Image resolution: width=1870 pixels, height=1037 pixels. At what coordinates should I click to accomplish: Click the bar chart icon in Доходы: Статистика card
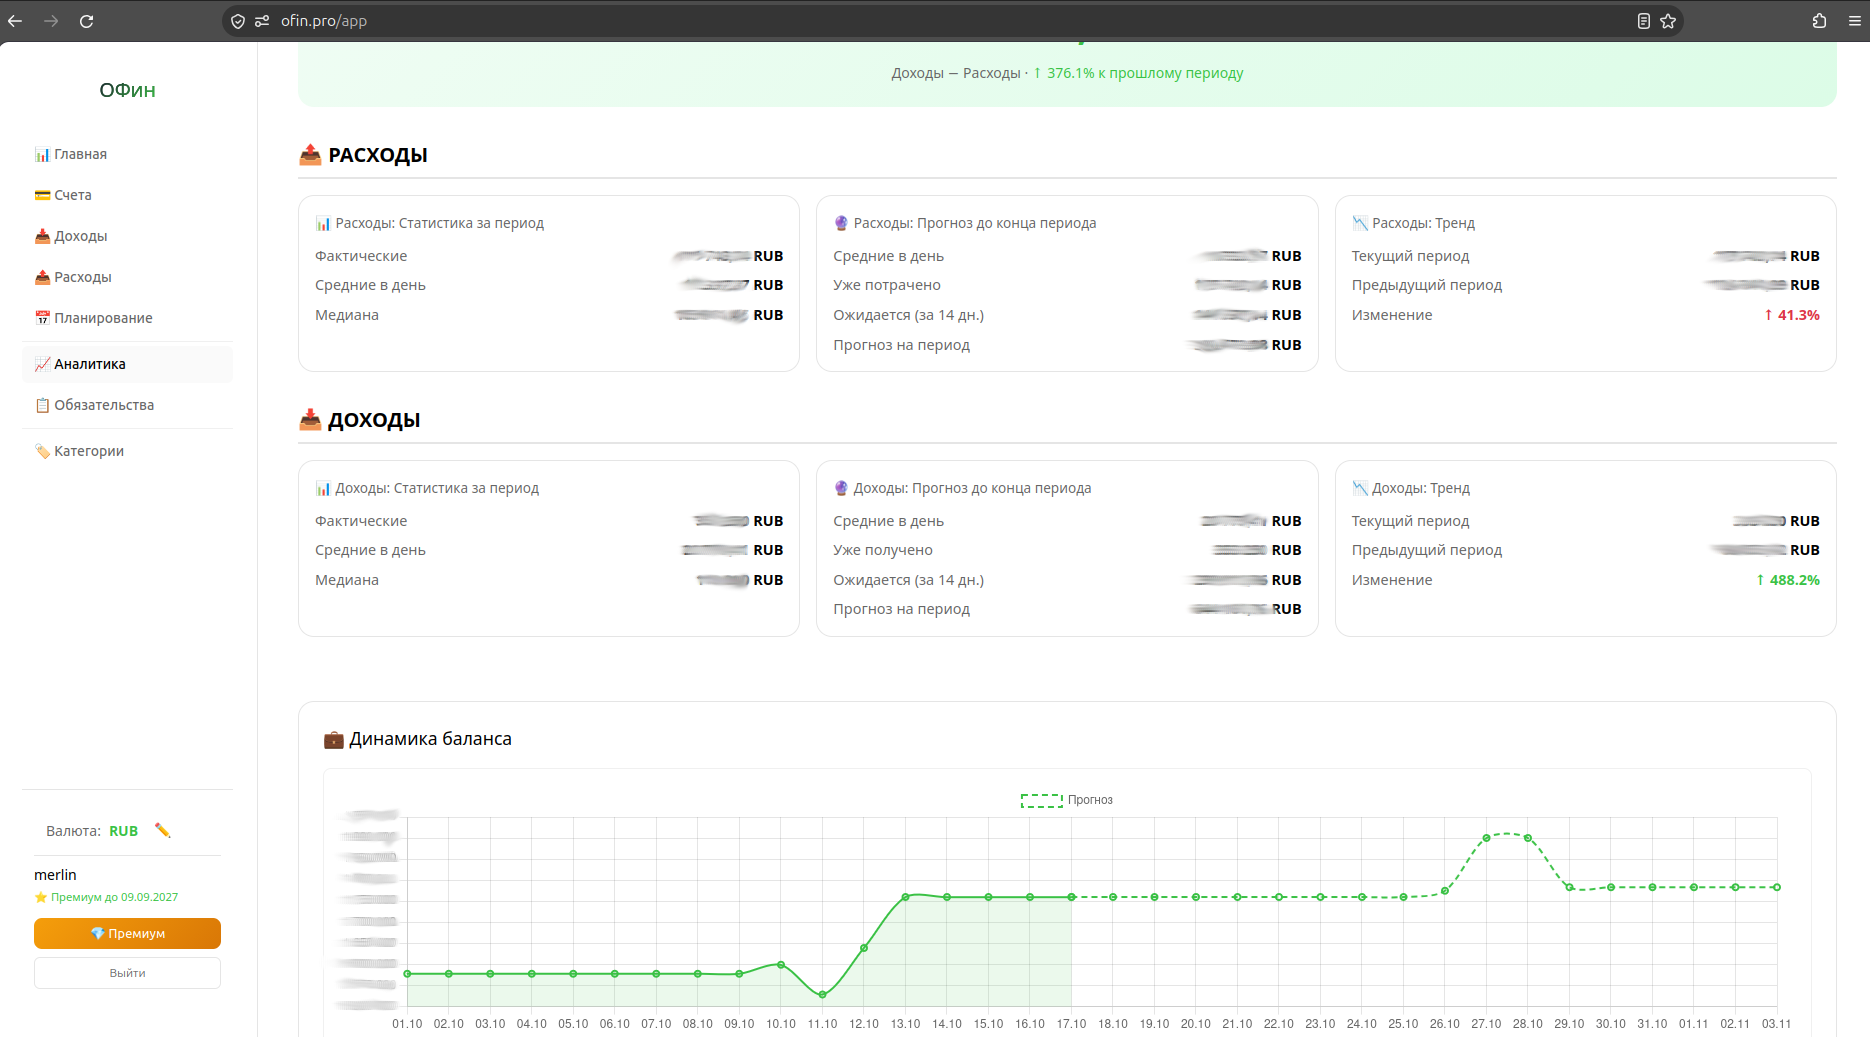point(323,488)
